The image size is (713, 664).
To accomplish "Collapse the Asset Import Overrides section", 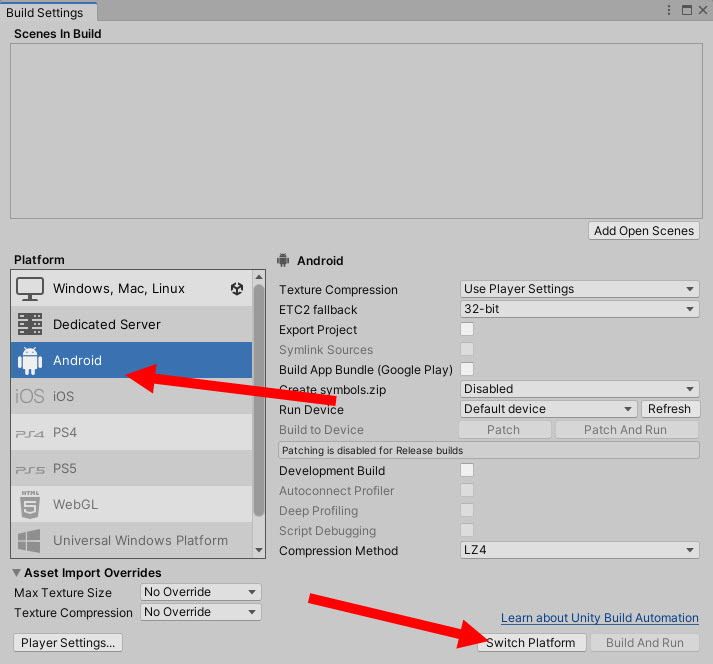I will tap(16, 573).
